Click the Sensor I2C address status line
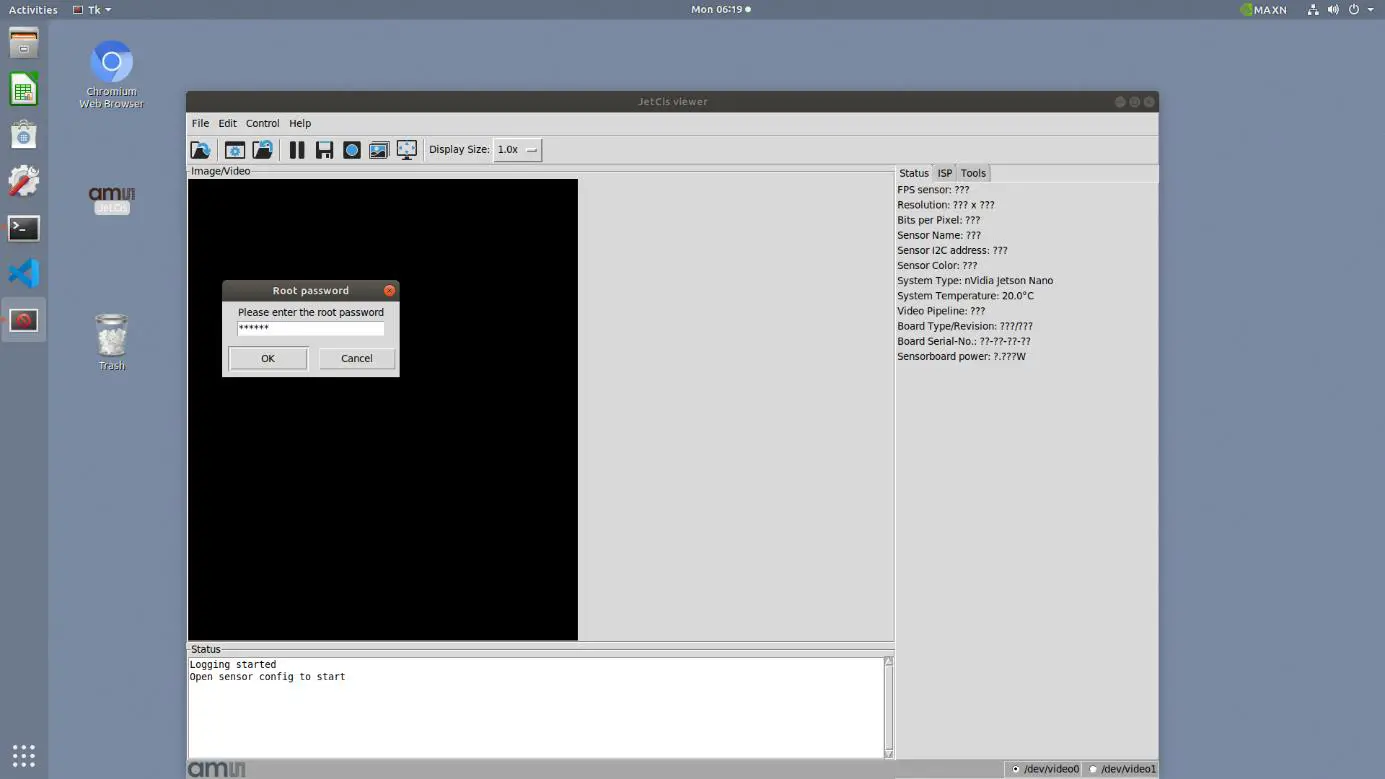The image size is (1385, 779). coord(952,251)
